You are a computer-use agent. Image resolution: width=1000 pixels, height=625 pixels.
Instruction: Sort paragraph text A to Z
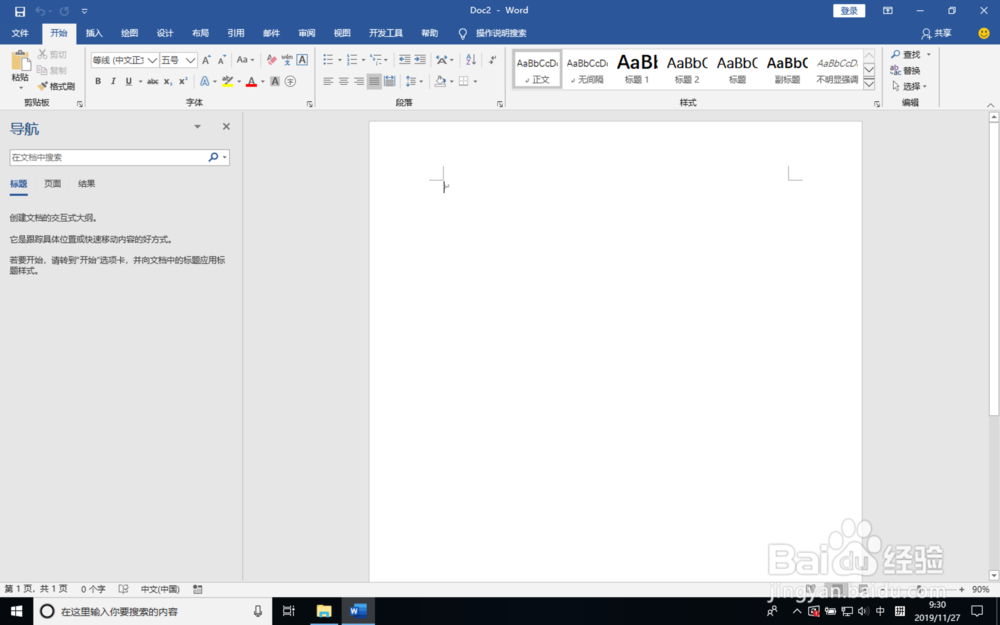click(471, 60)
